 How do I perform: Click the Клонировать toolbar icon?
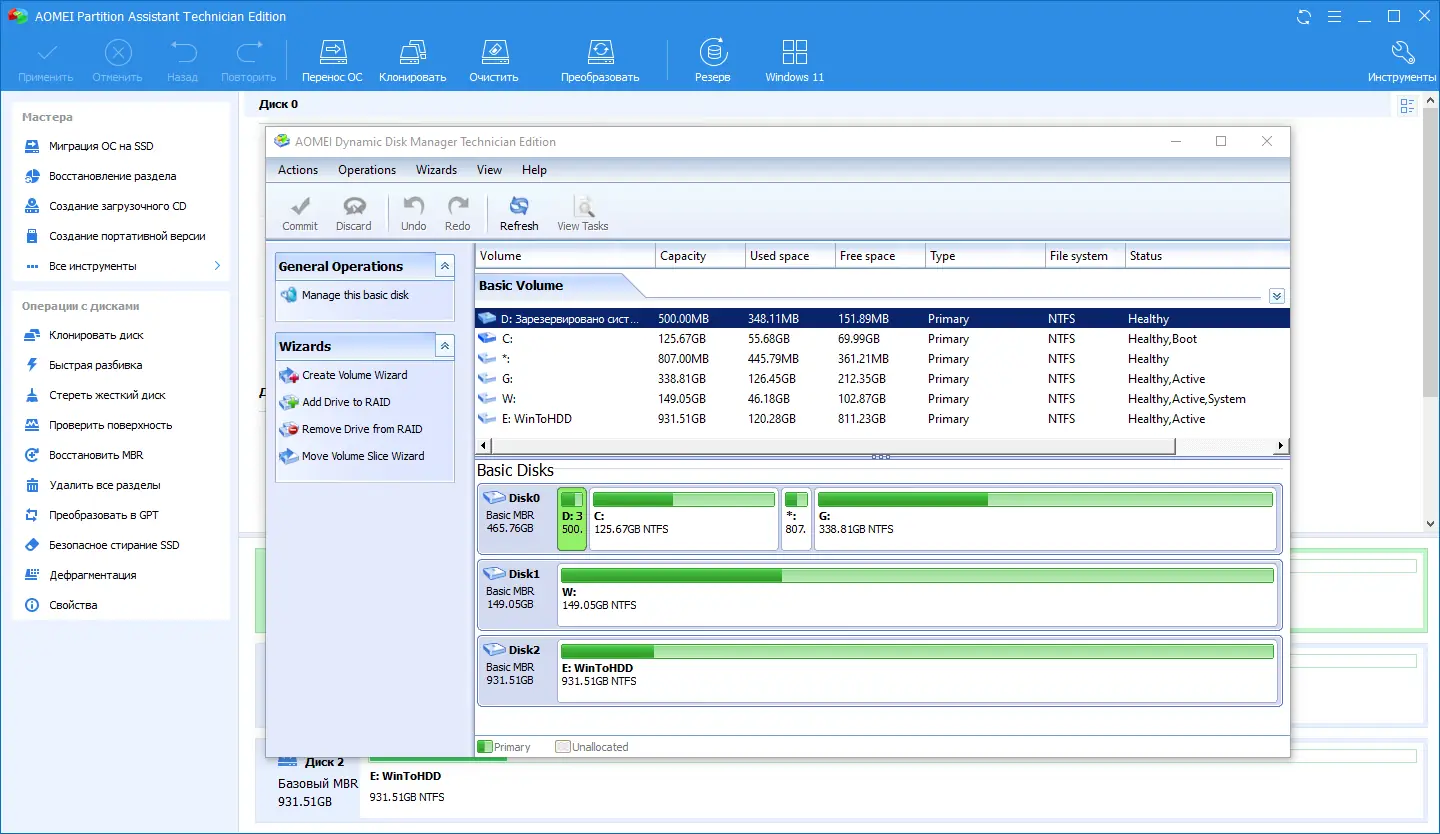tap(412, 53)
